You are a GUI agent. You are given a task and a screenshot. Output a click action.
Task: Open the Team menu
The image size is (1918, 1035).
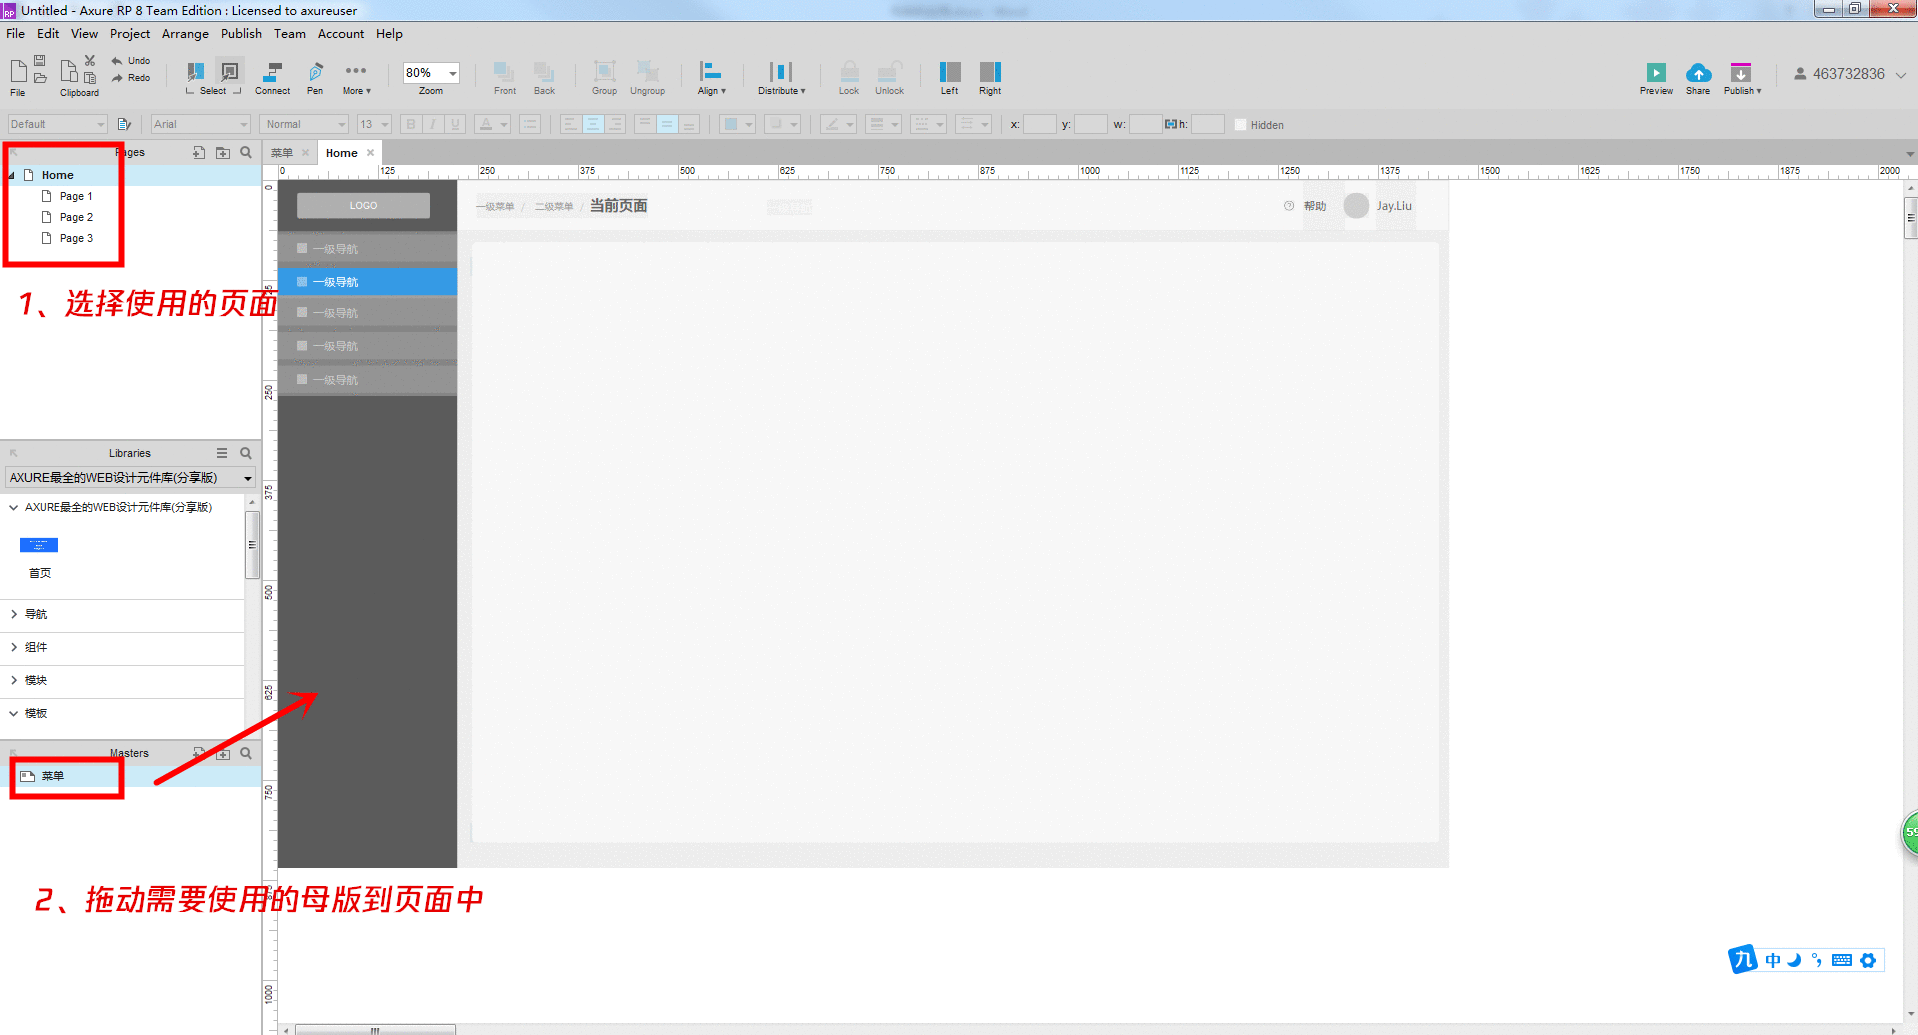click(x=290, y=33)
